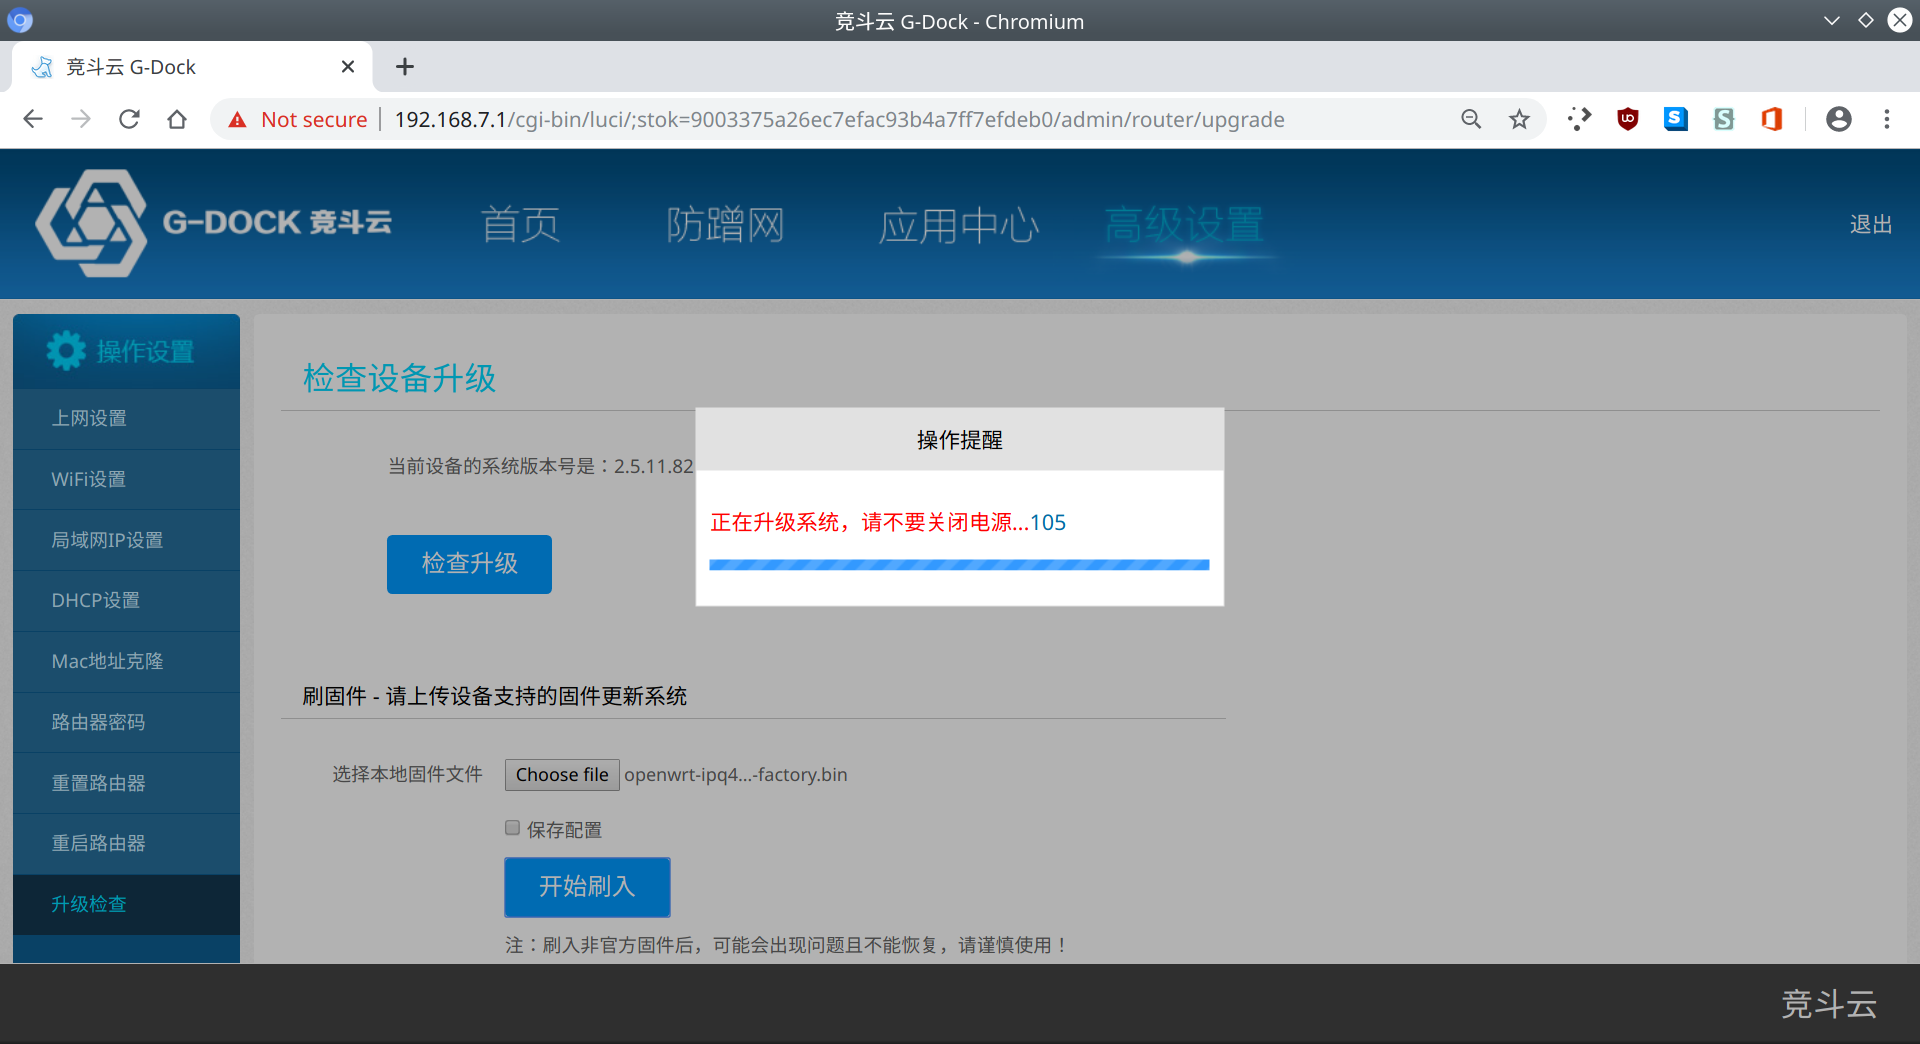1920x1044 pixels.
Task: Click the 退出 logout link
Action: 1870,225
